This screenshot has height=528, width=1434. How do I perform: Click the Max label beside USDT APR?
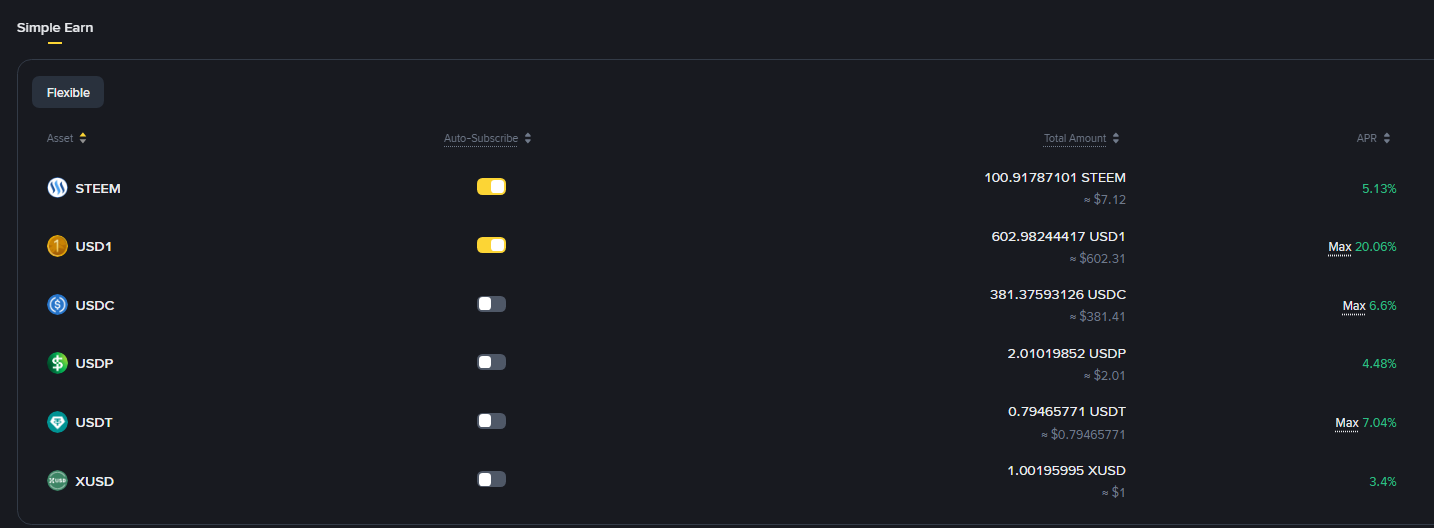coord(1346,423)
